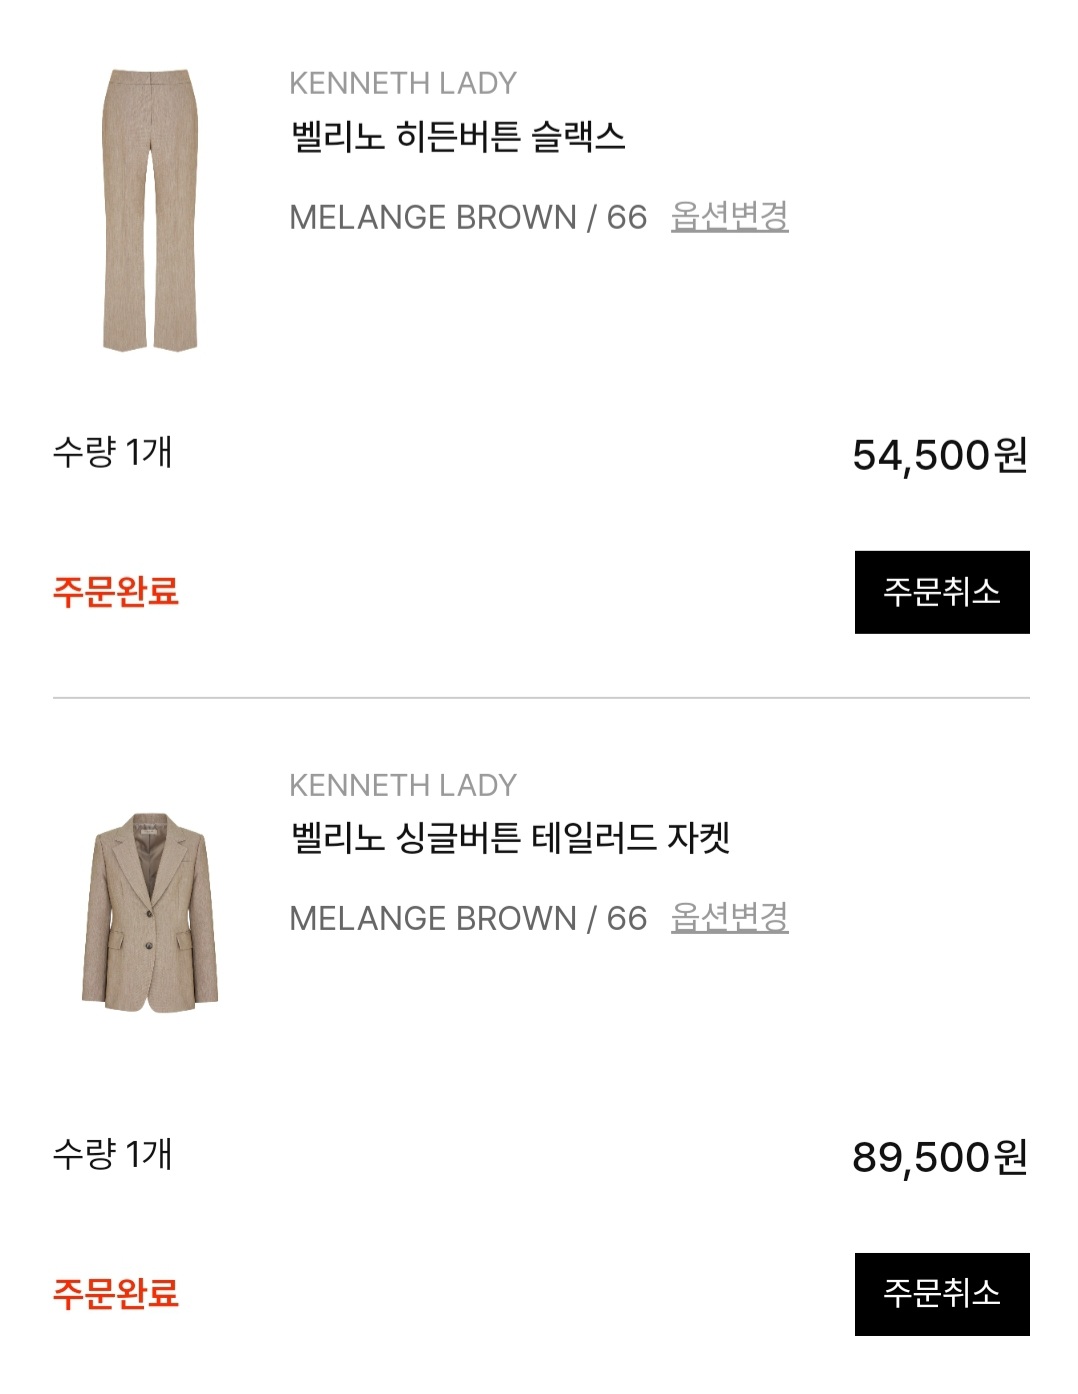This screenshot has height=1394, width=1078.
Task: Open the tailored jacket product thumbnail
Action: [150, 912]
